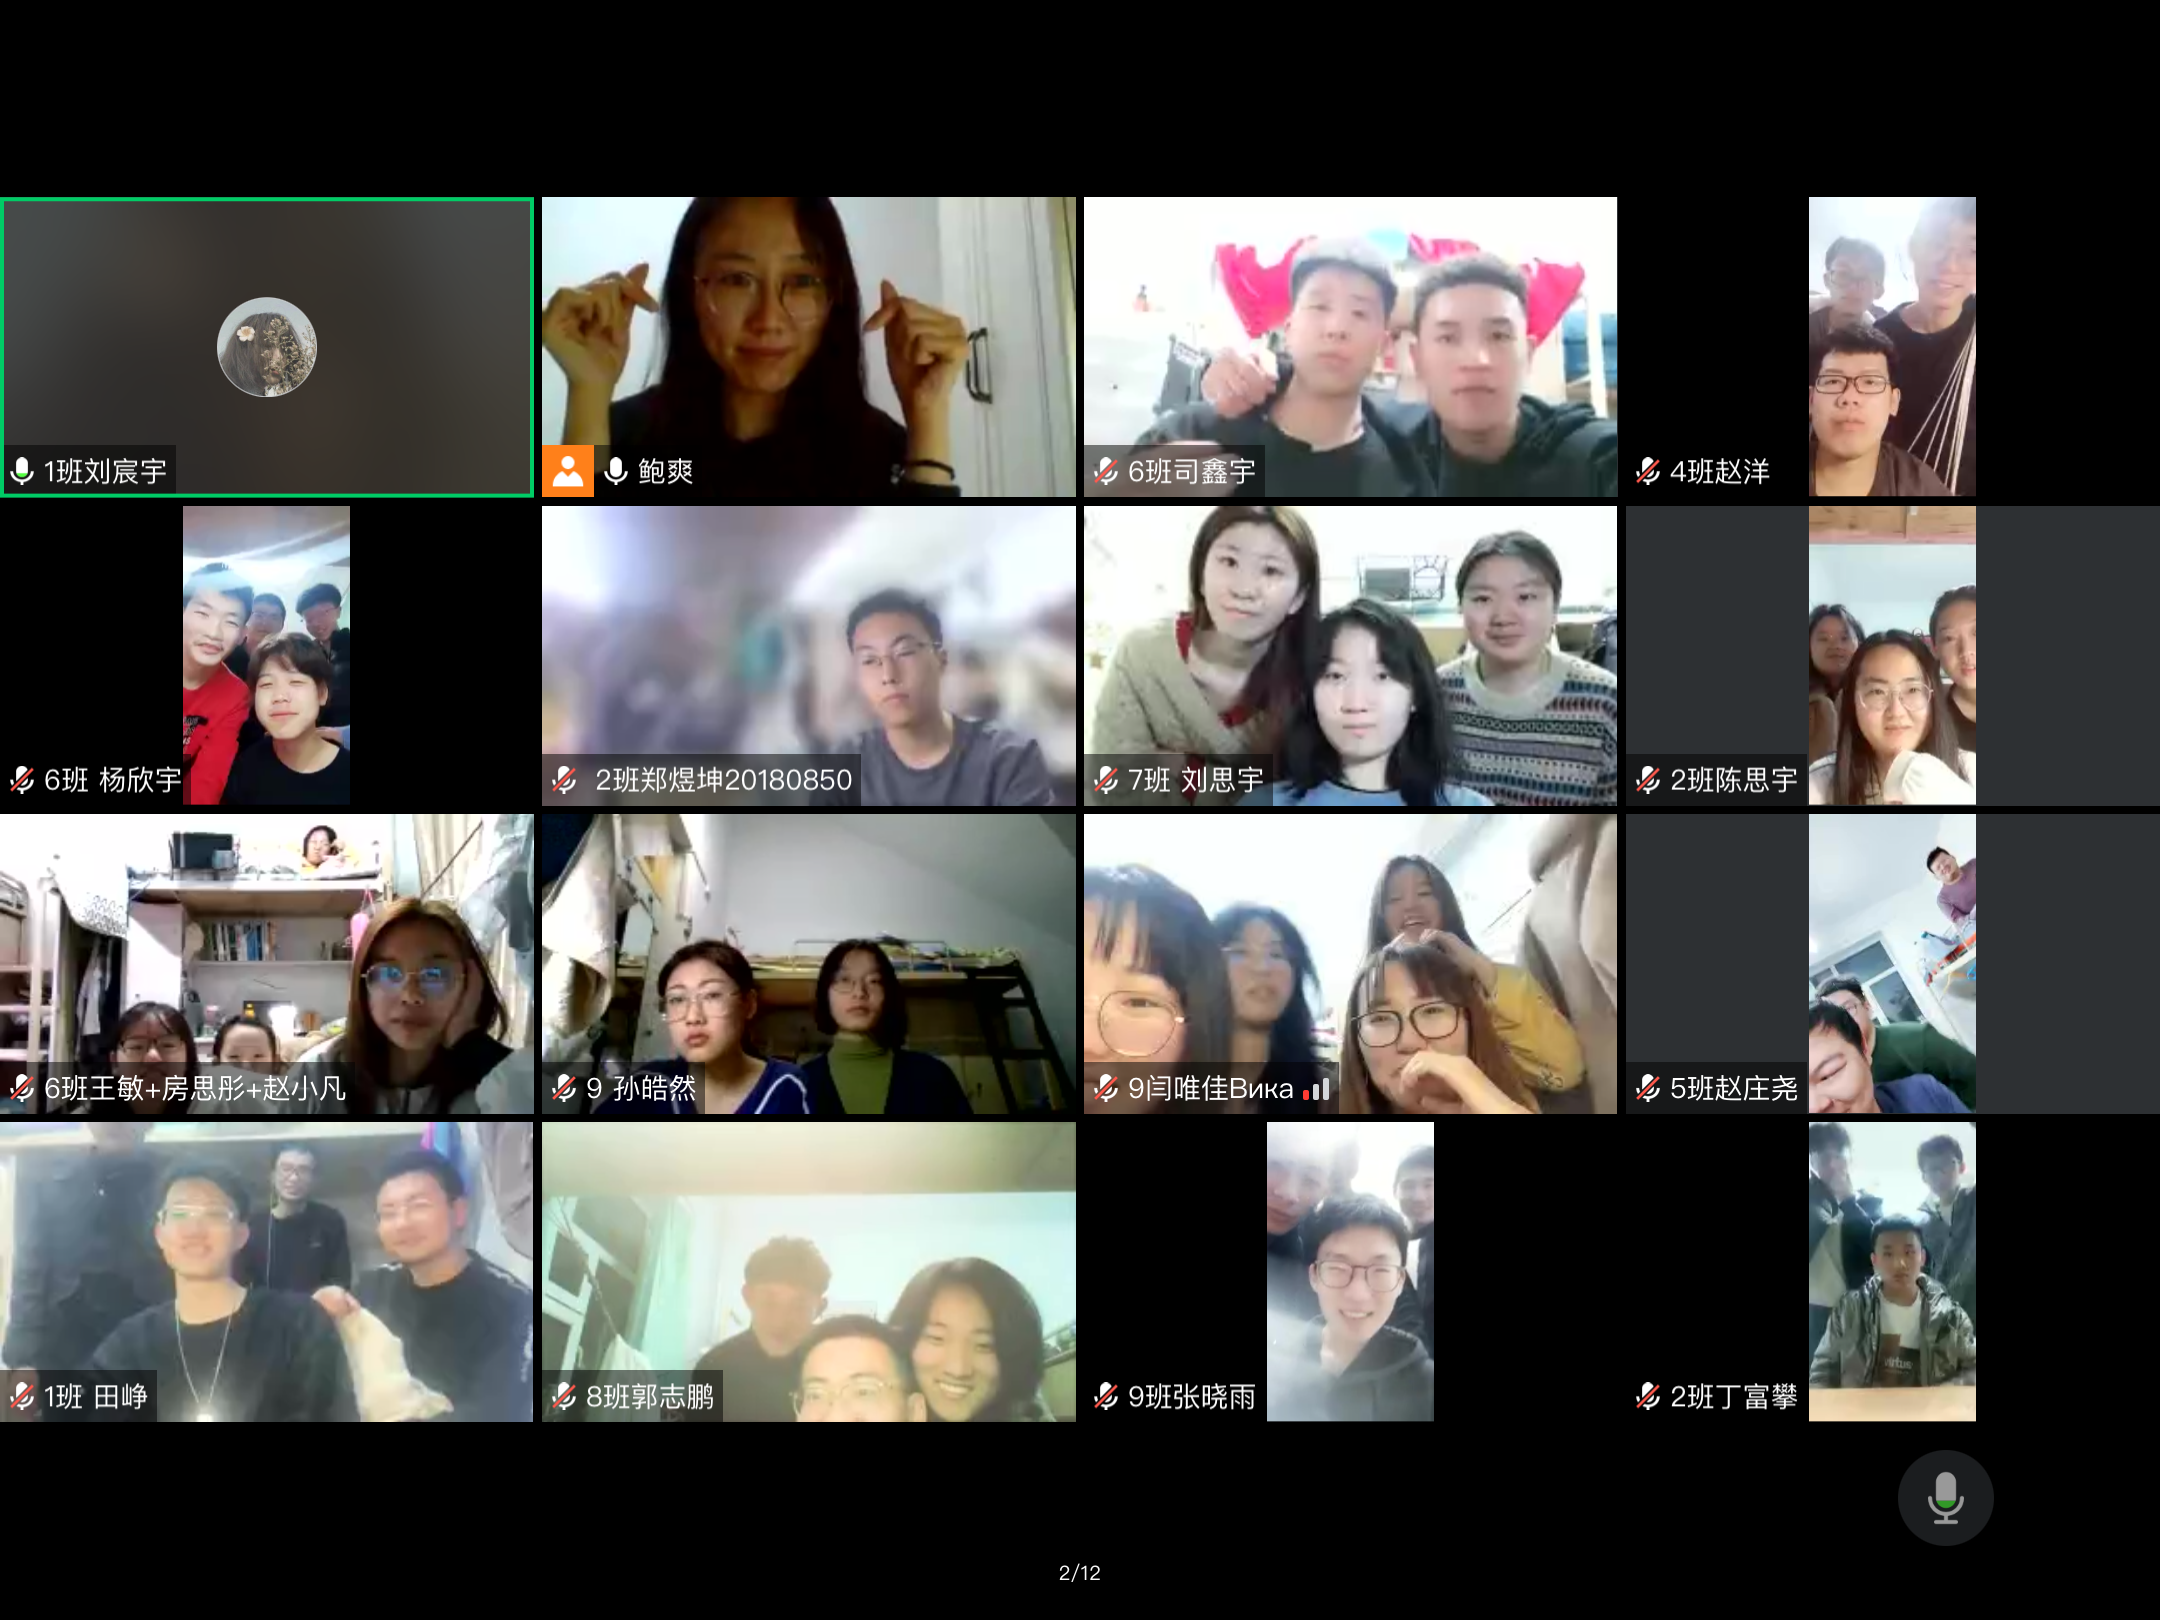Click muted mic icon beside 7班 刘思宇
The width and height of the screenshot is (2160, 1620).
1106,780
